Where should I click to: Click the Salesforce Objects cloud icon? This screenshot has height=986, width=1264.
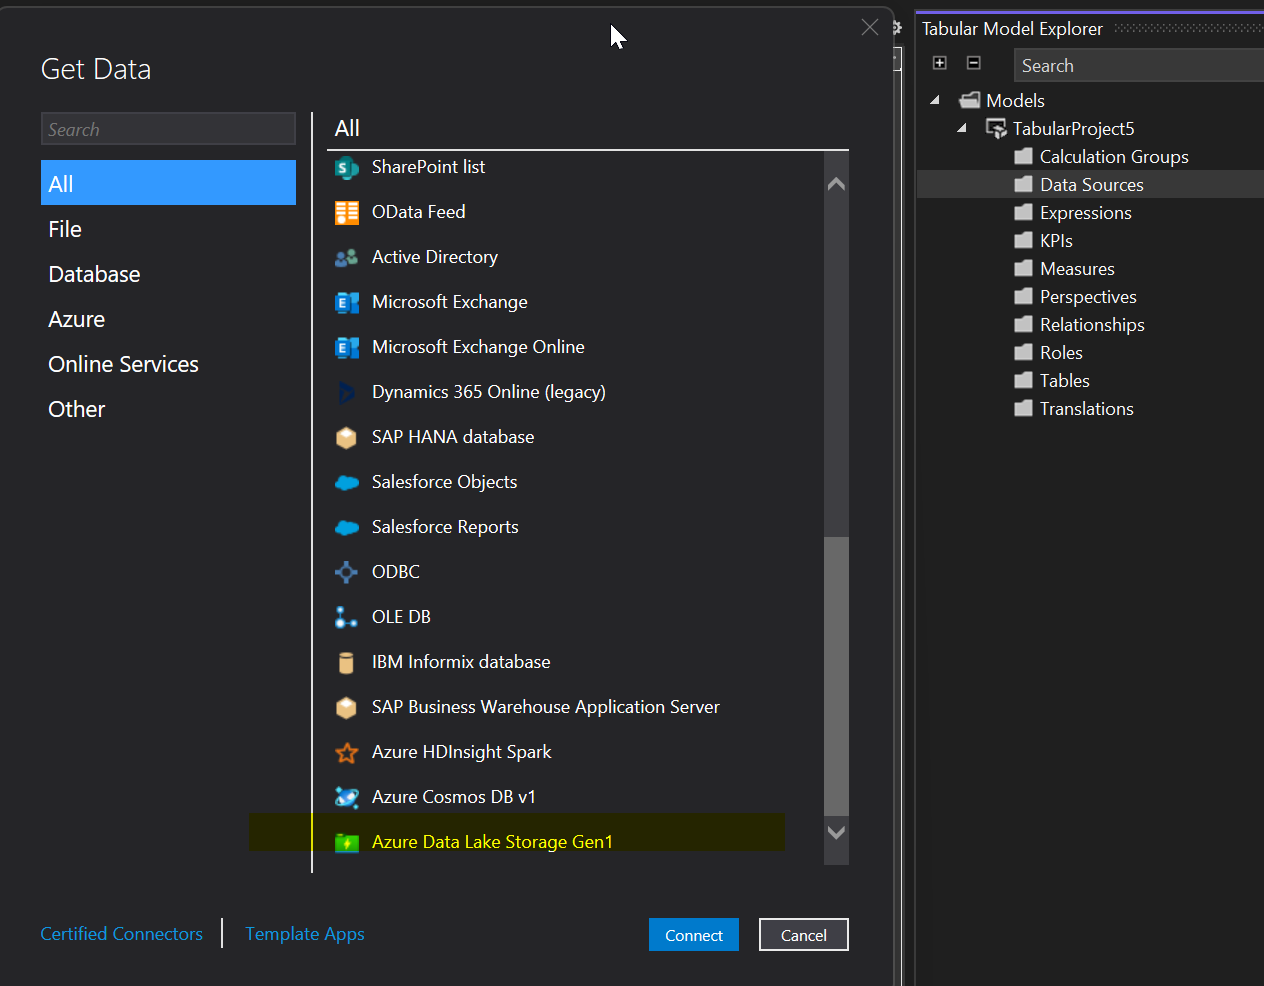(x=346, y=482)
